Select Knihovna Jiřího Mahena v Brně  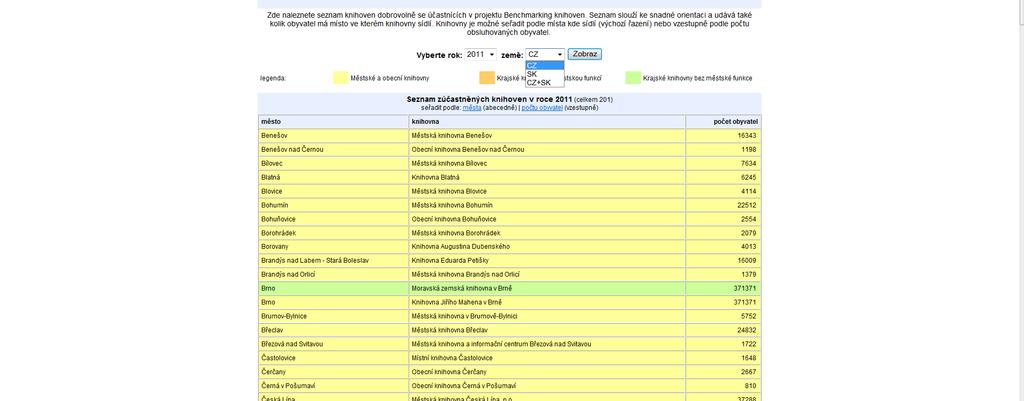click(547, 302)
